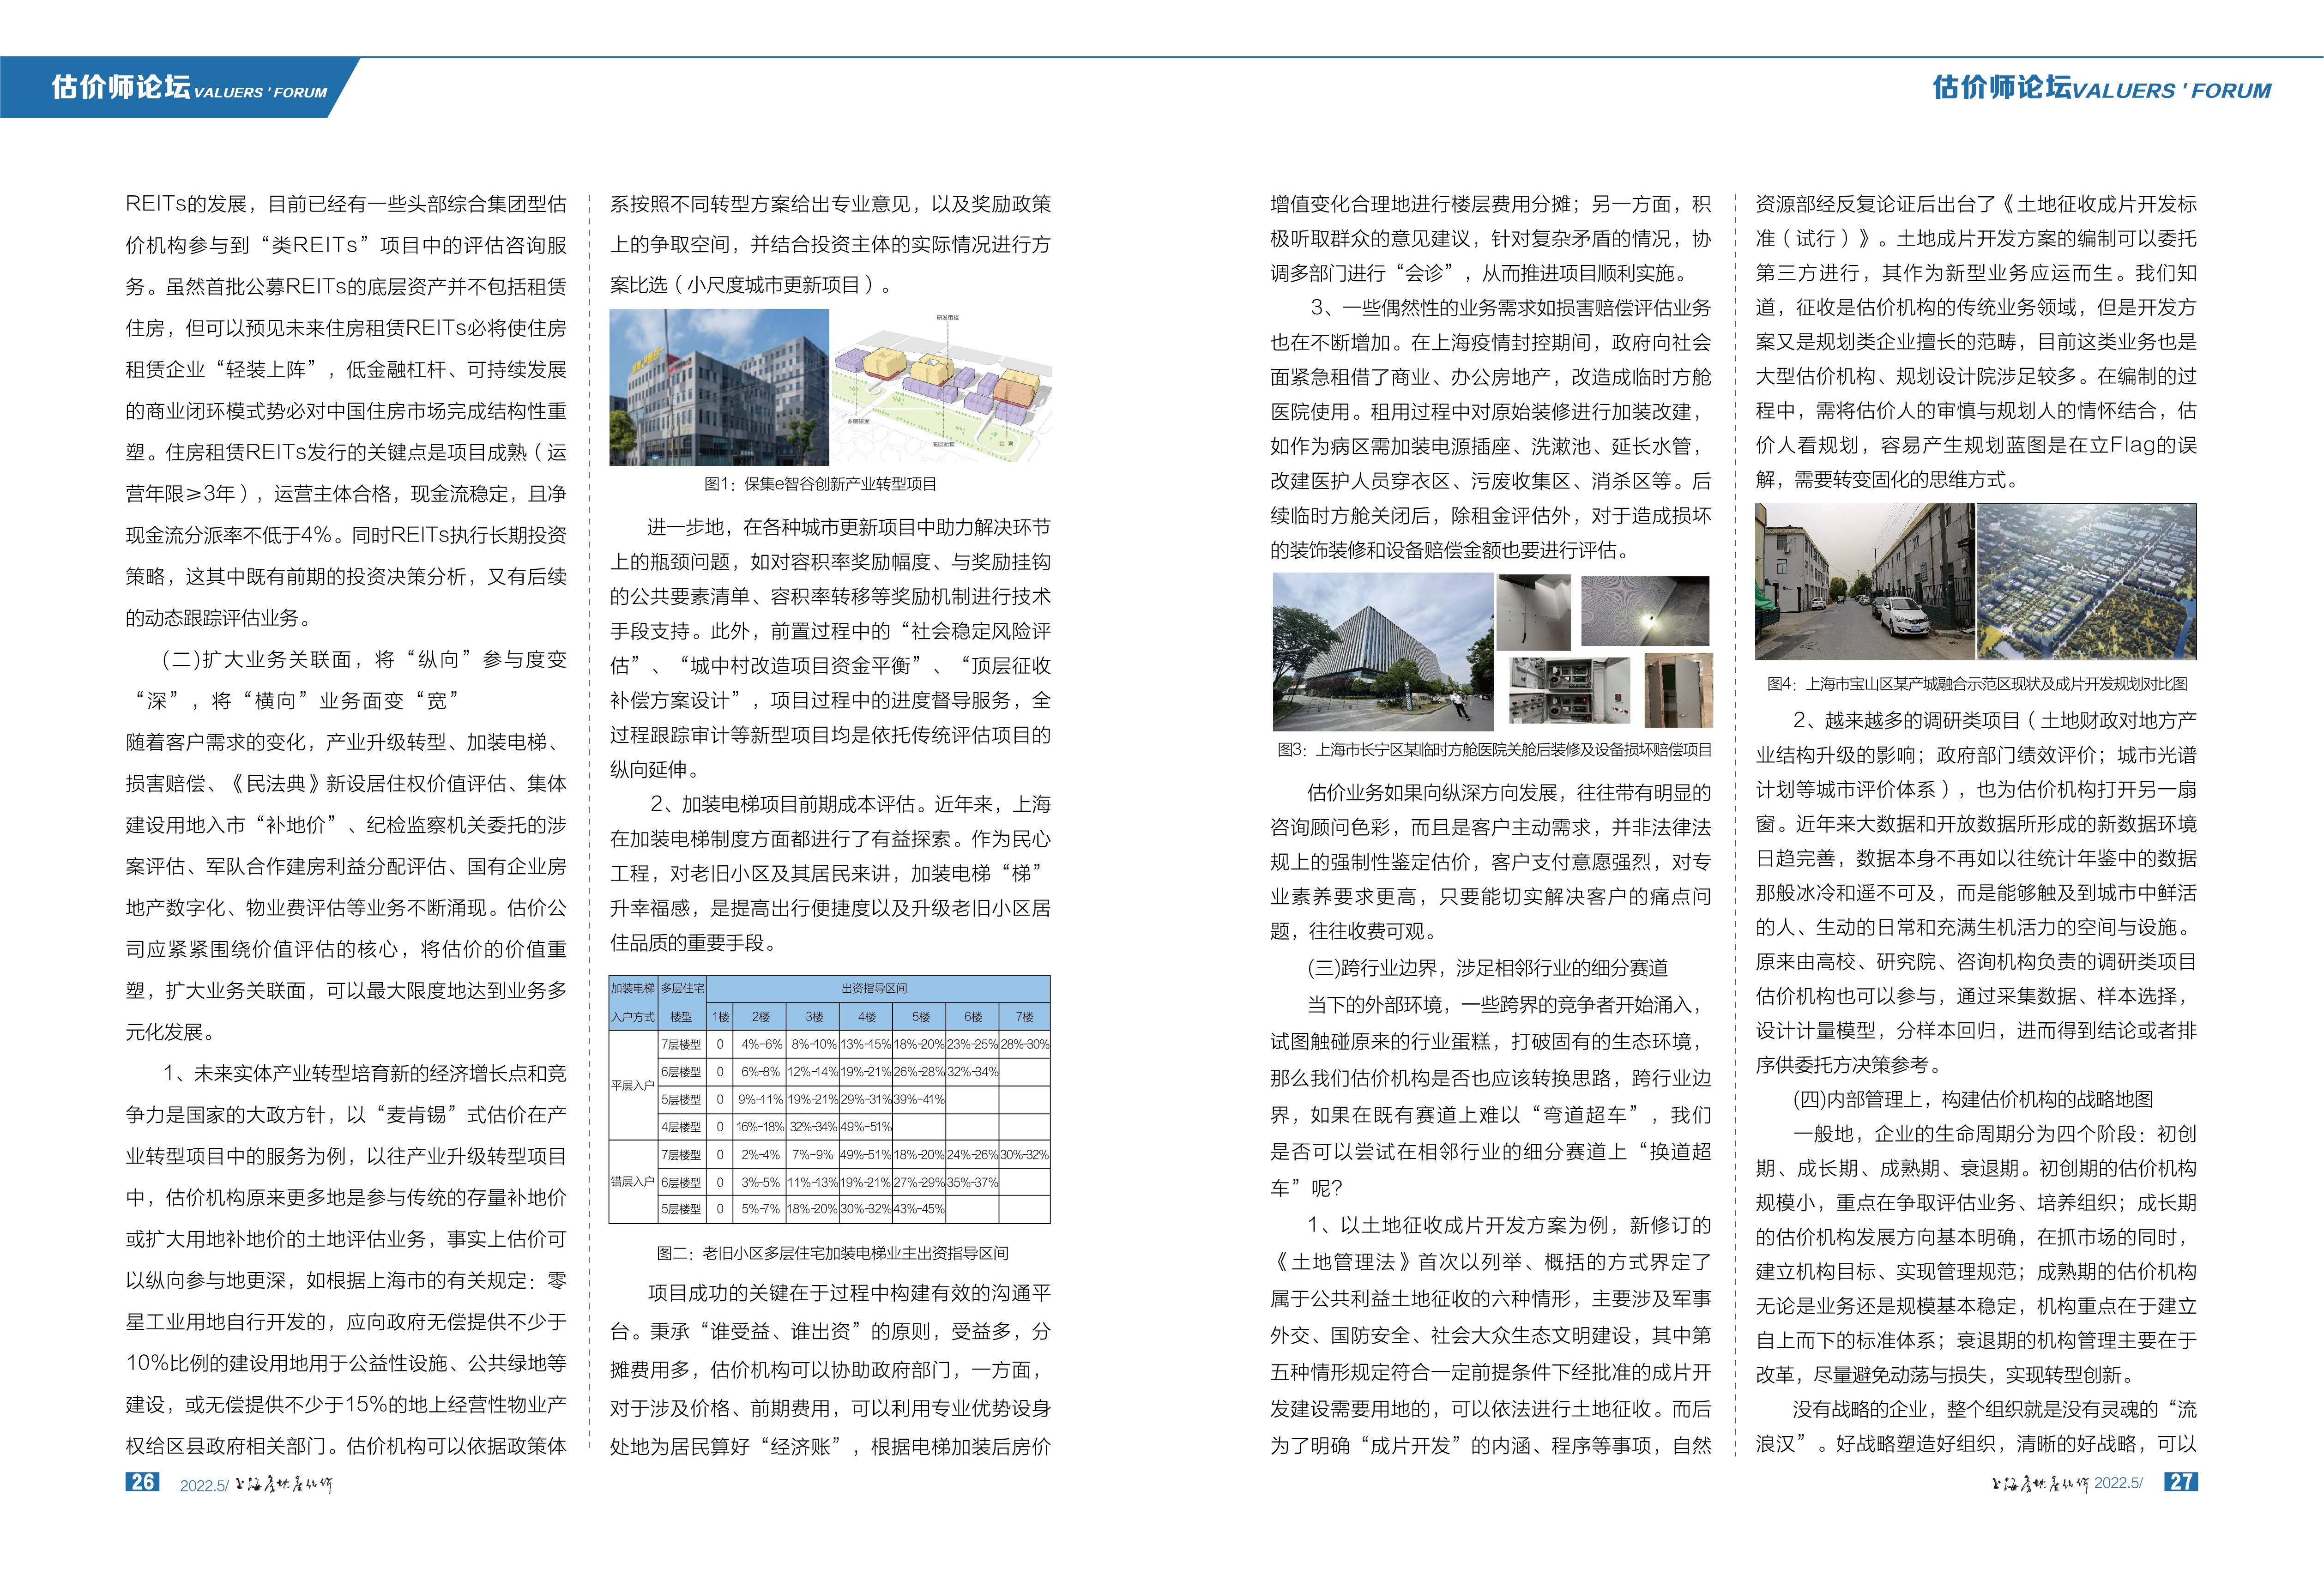Click row label 平层入户 in the table
2324x1587 pixels.
[x=633, y=1085]
